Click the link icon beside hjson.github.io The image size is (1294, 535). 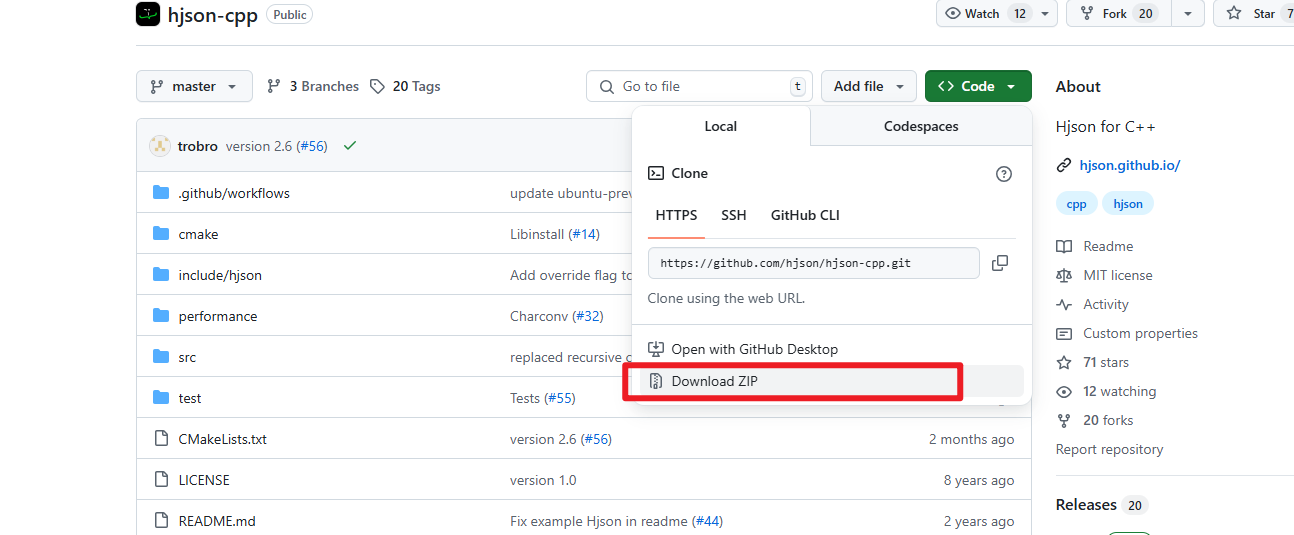1064,165
